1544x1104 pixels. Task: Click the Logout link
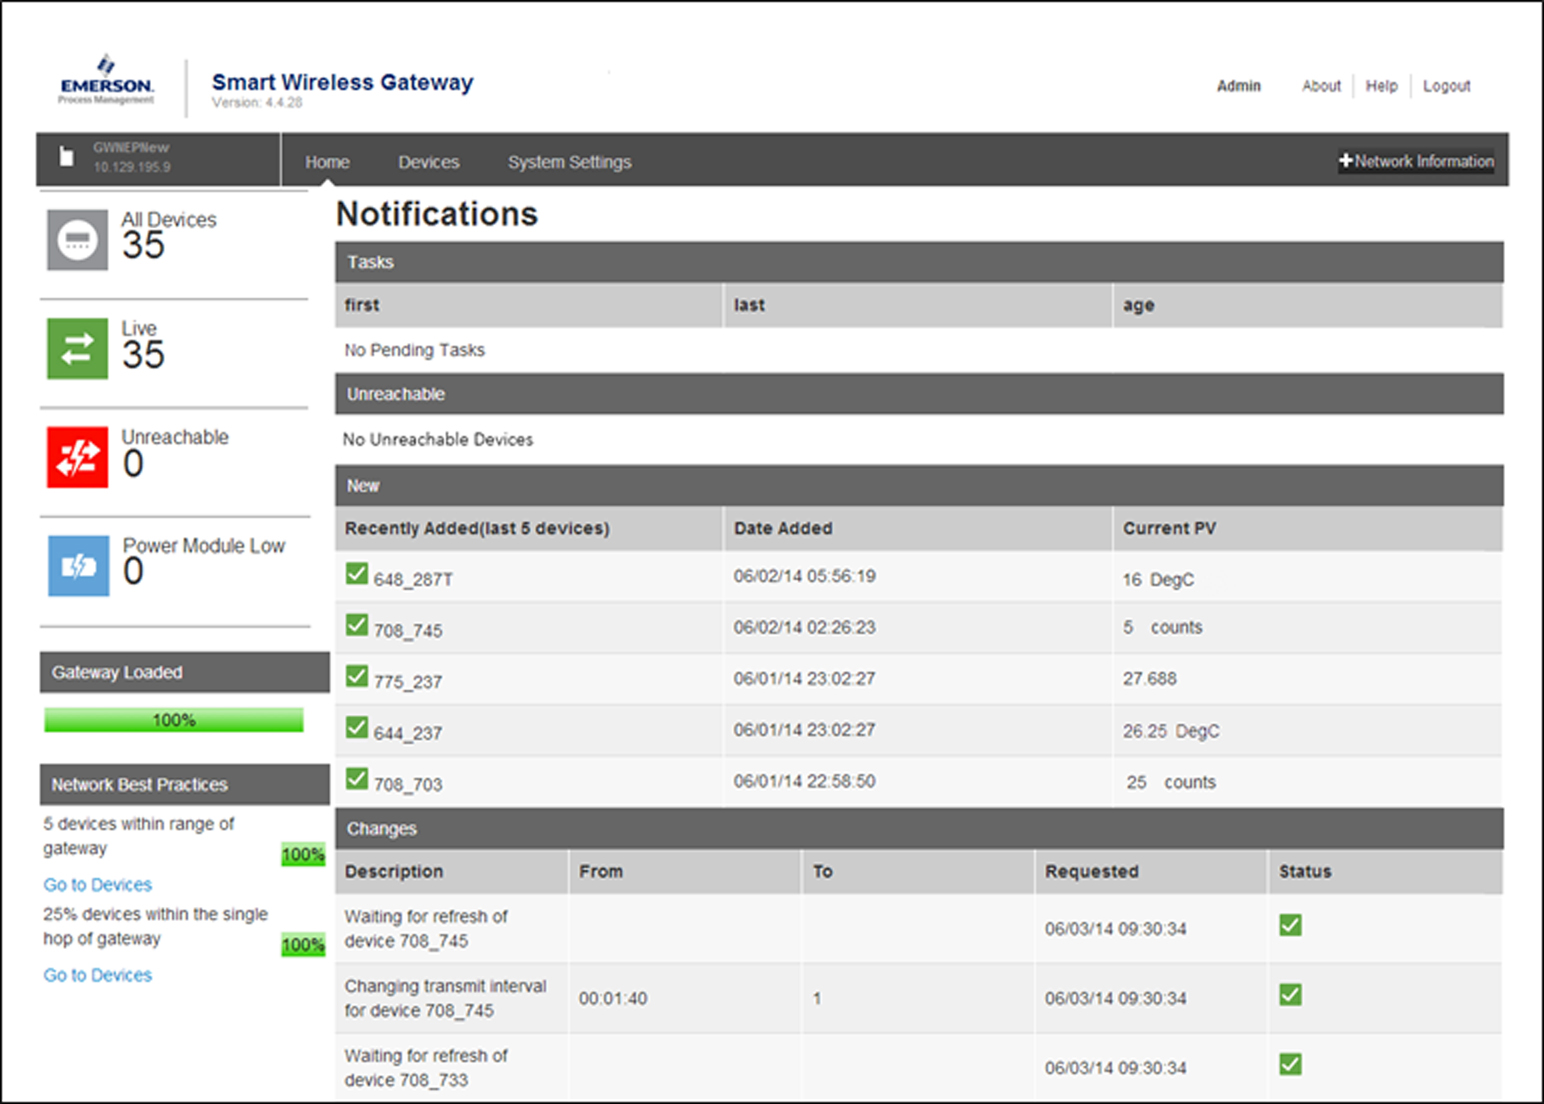pos(1446,86)
